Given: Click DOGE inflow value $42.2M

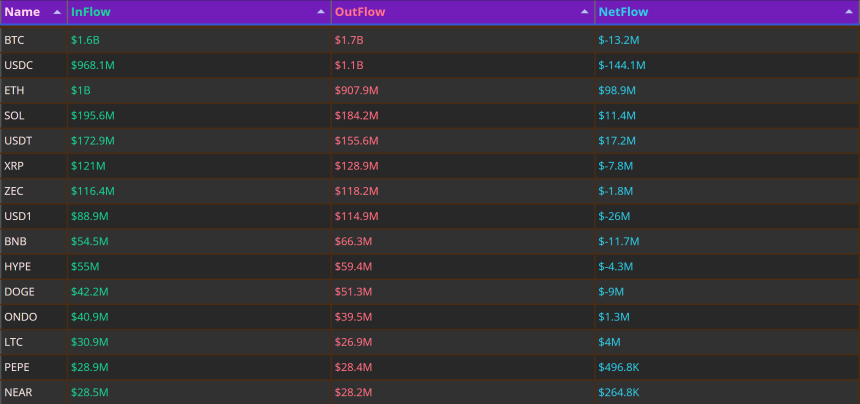Looking at the screenshot, I should click(89, 292).
